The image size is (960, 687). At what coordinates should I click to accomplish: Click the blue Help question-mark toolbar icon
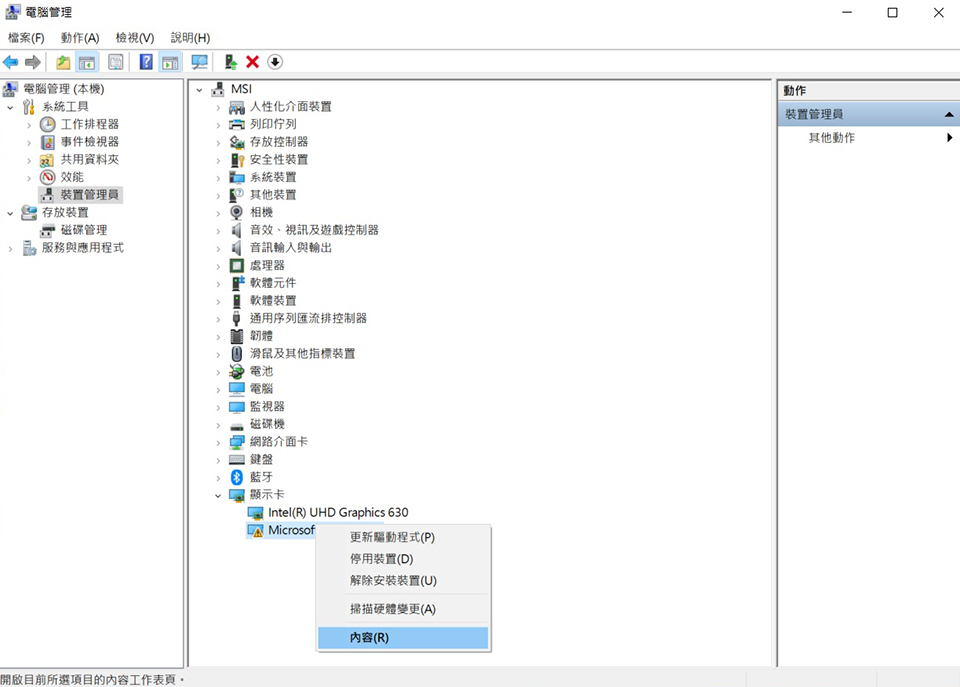(146, 62)
